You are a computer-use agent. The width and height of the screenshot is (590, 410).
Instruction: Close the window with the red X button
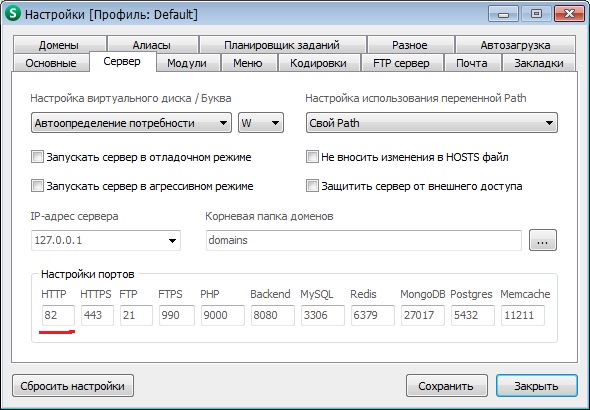(x=569, y=14)
